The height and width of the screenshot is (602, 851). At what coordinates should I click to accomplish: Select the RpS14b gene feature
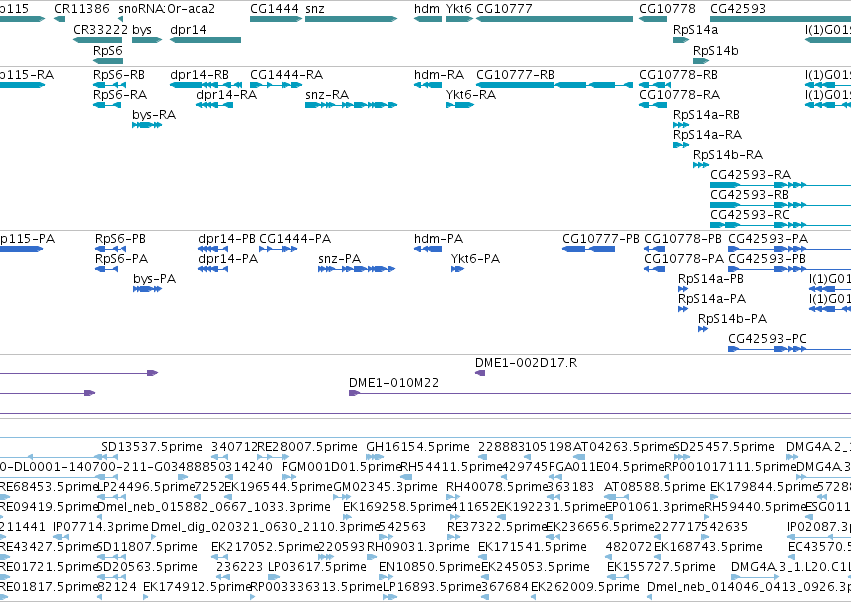click(x=701, y=61)
